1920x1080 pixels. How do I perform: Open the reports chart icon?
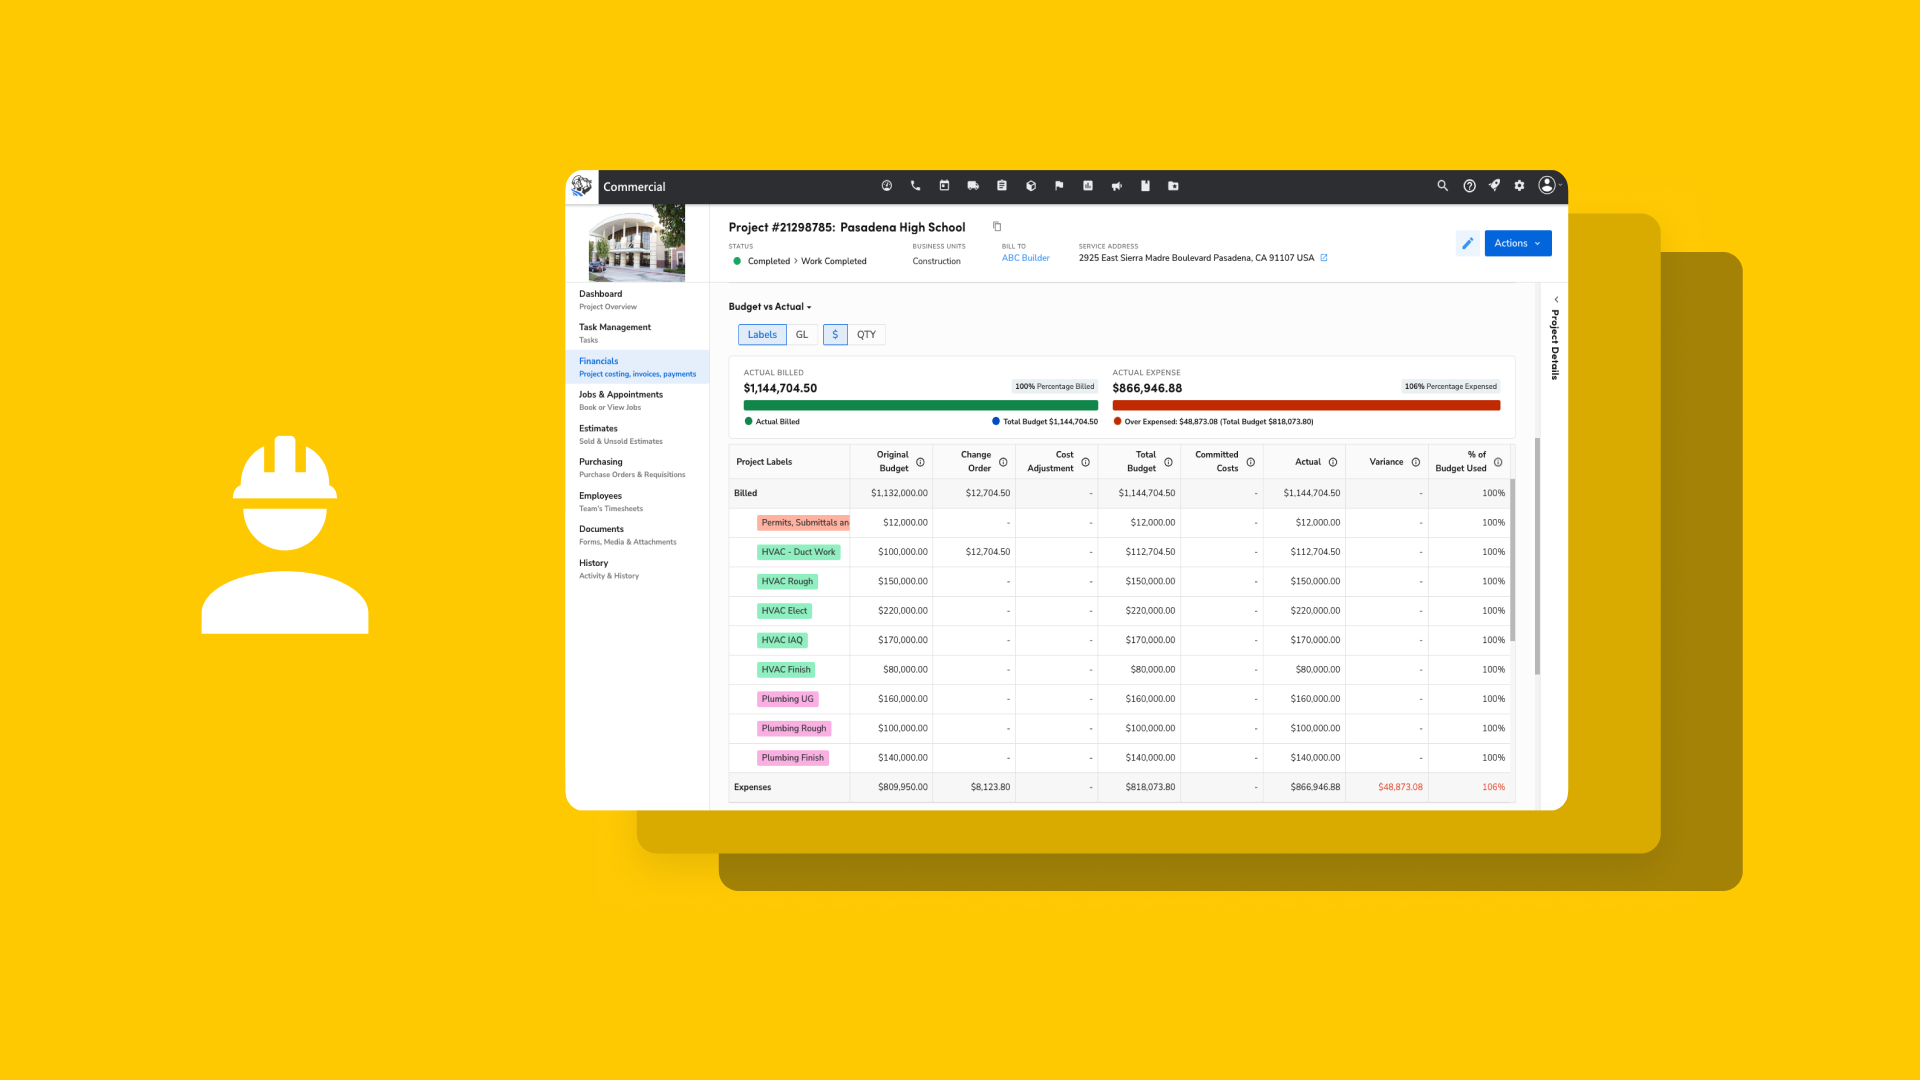[x=1088, y=186]
